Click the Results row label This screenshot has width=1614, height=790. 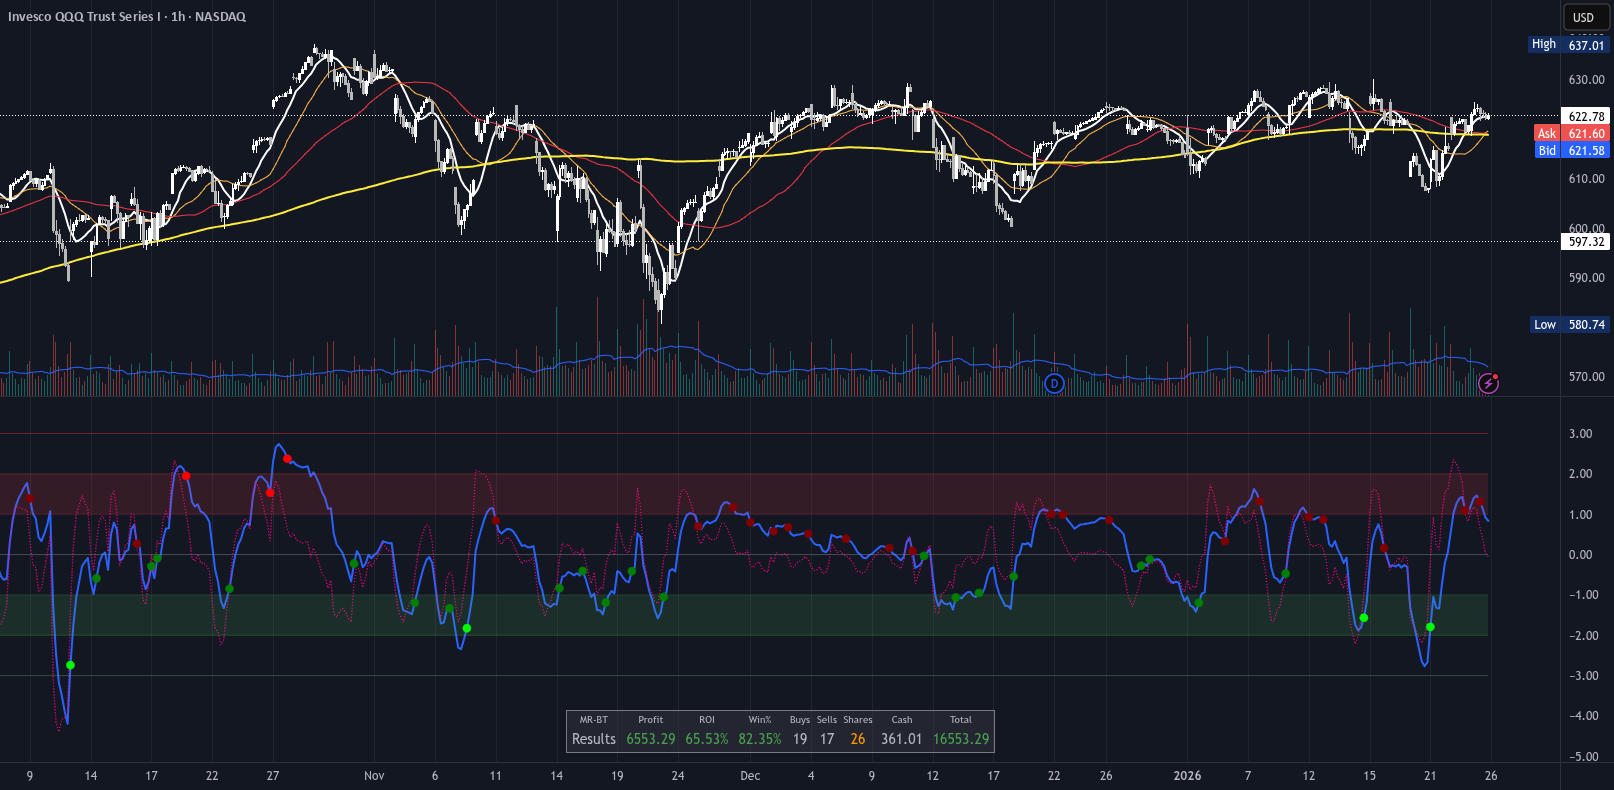594,739
